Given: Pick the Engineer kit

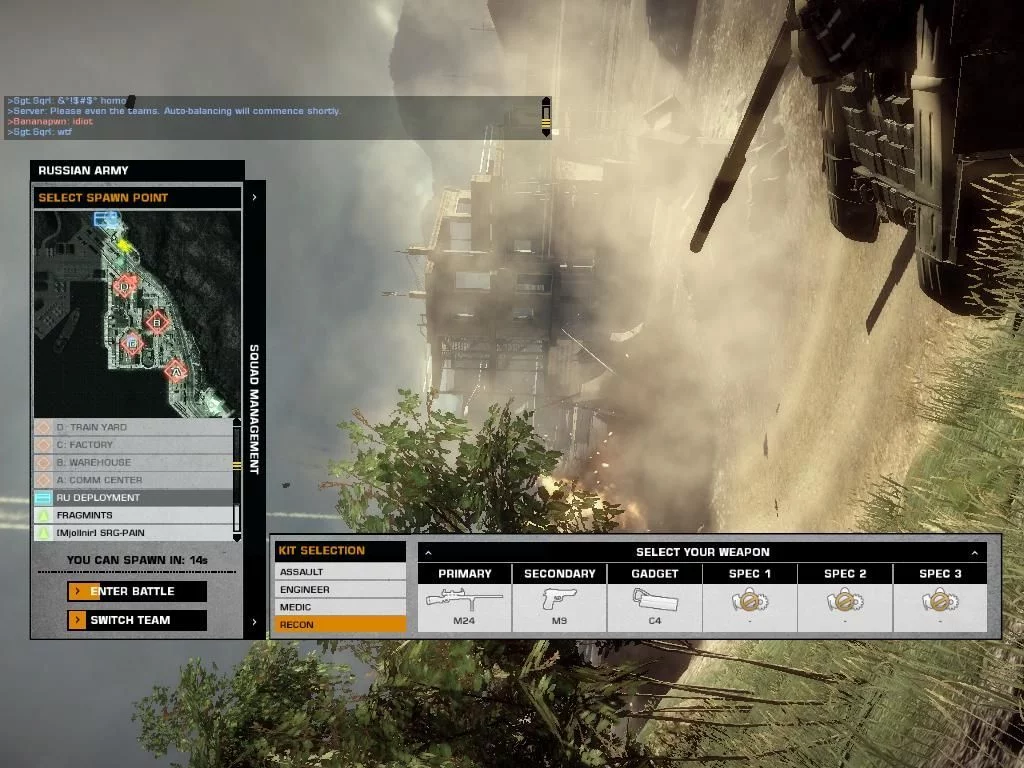Looking at the screenshot, I should coord(340,589).
